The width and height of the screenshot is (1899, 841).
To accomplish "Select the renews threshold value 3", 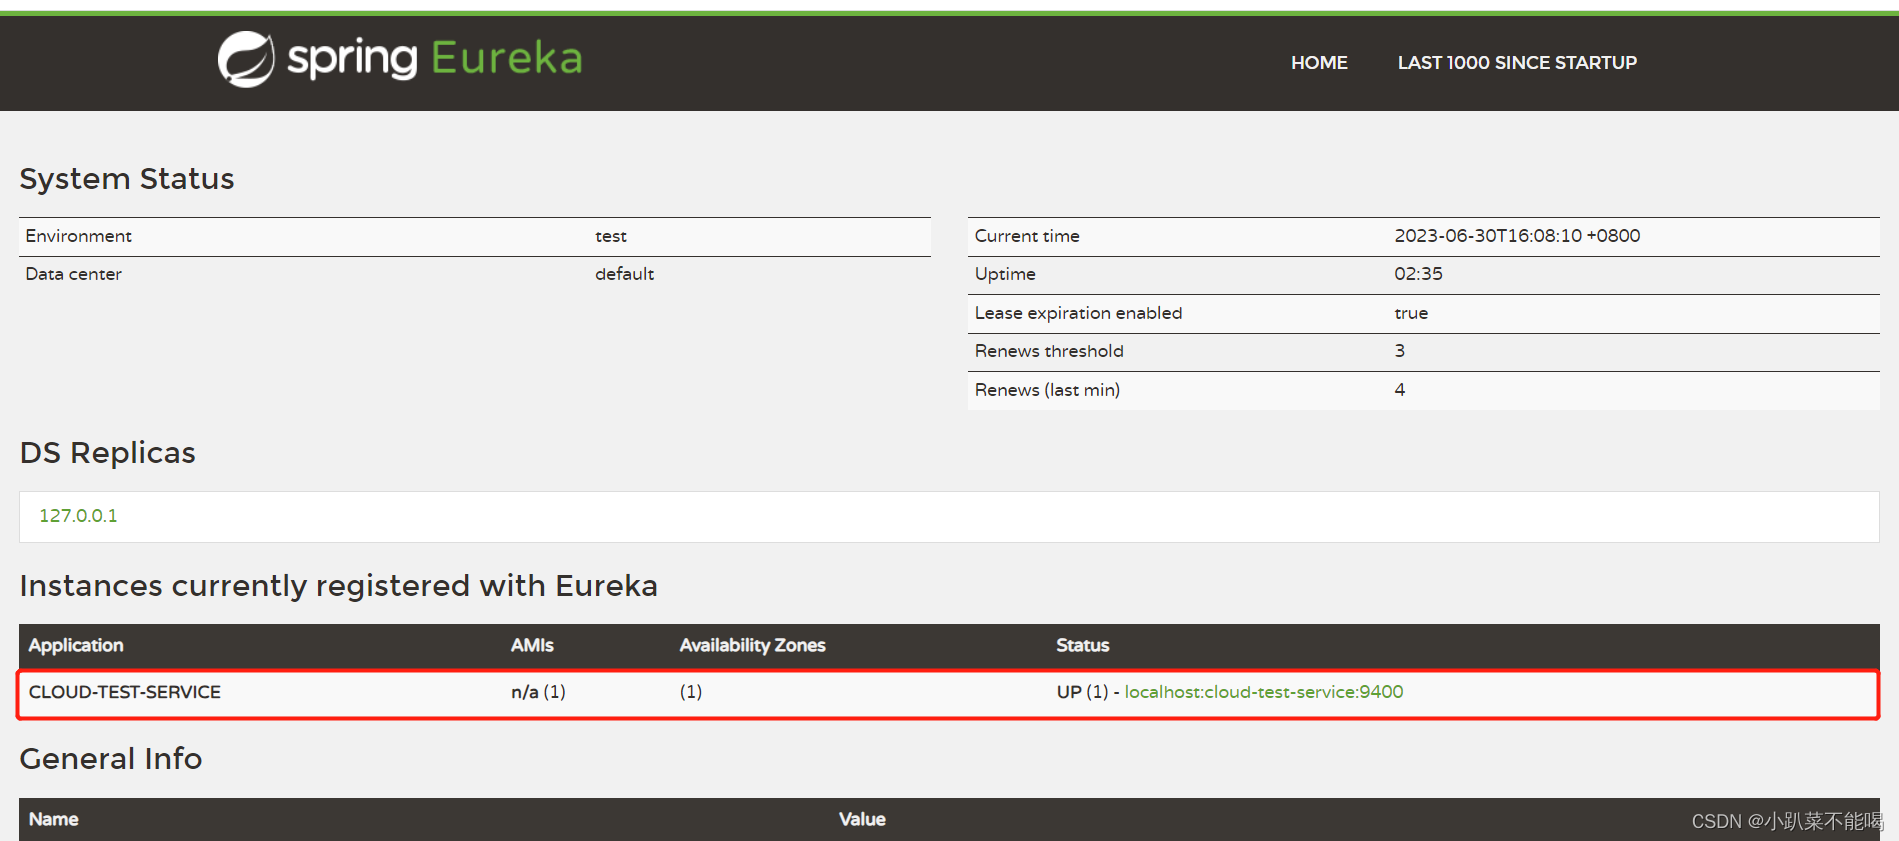I will point(1400,351).
